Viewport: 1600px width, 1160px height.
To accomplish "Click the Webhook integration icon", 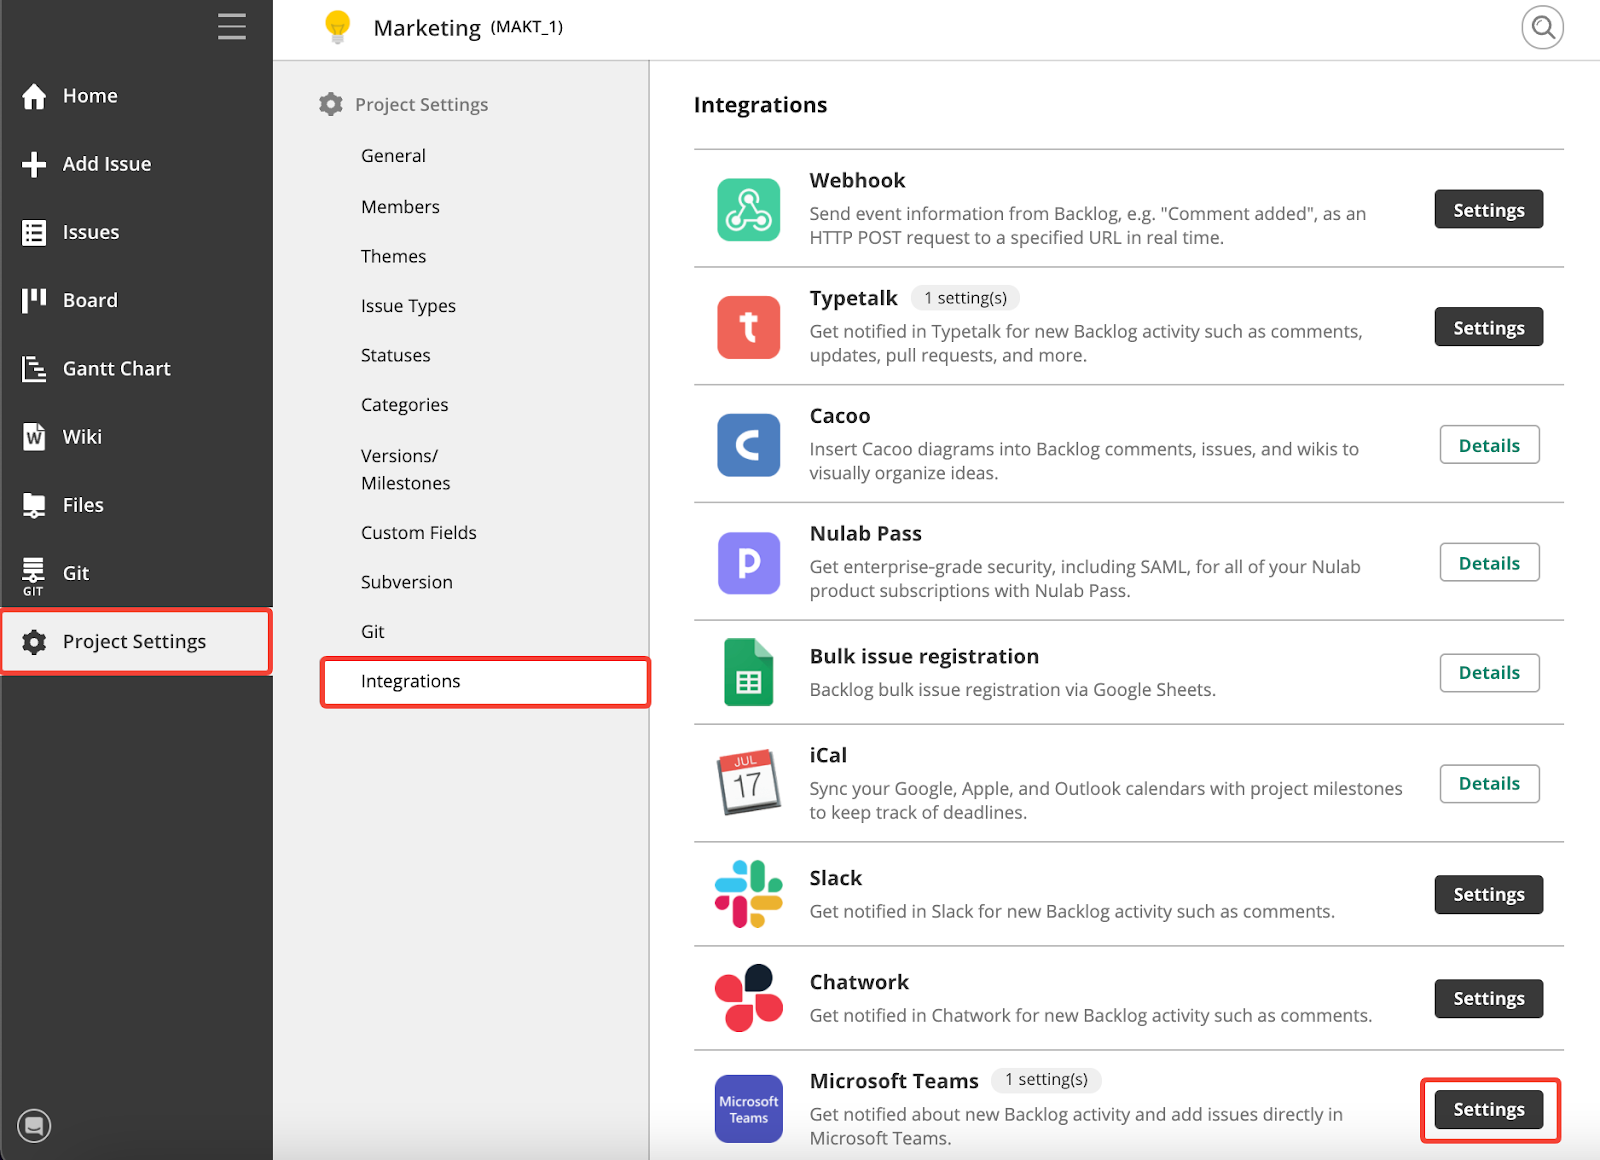I will point(749,209).
